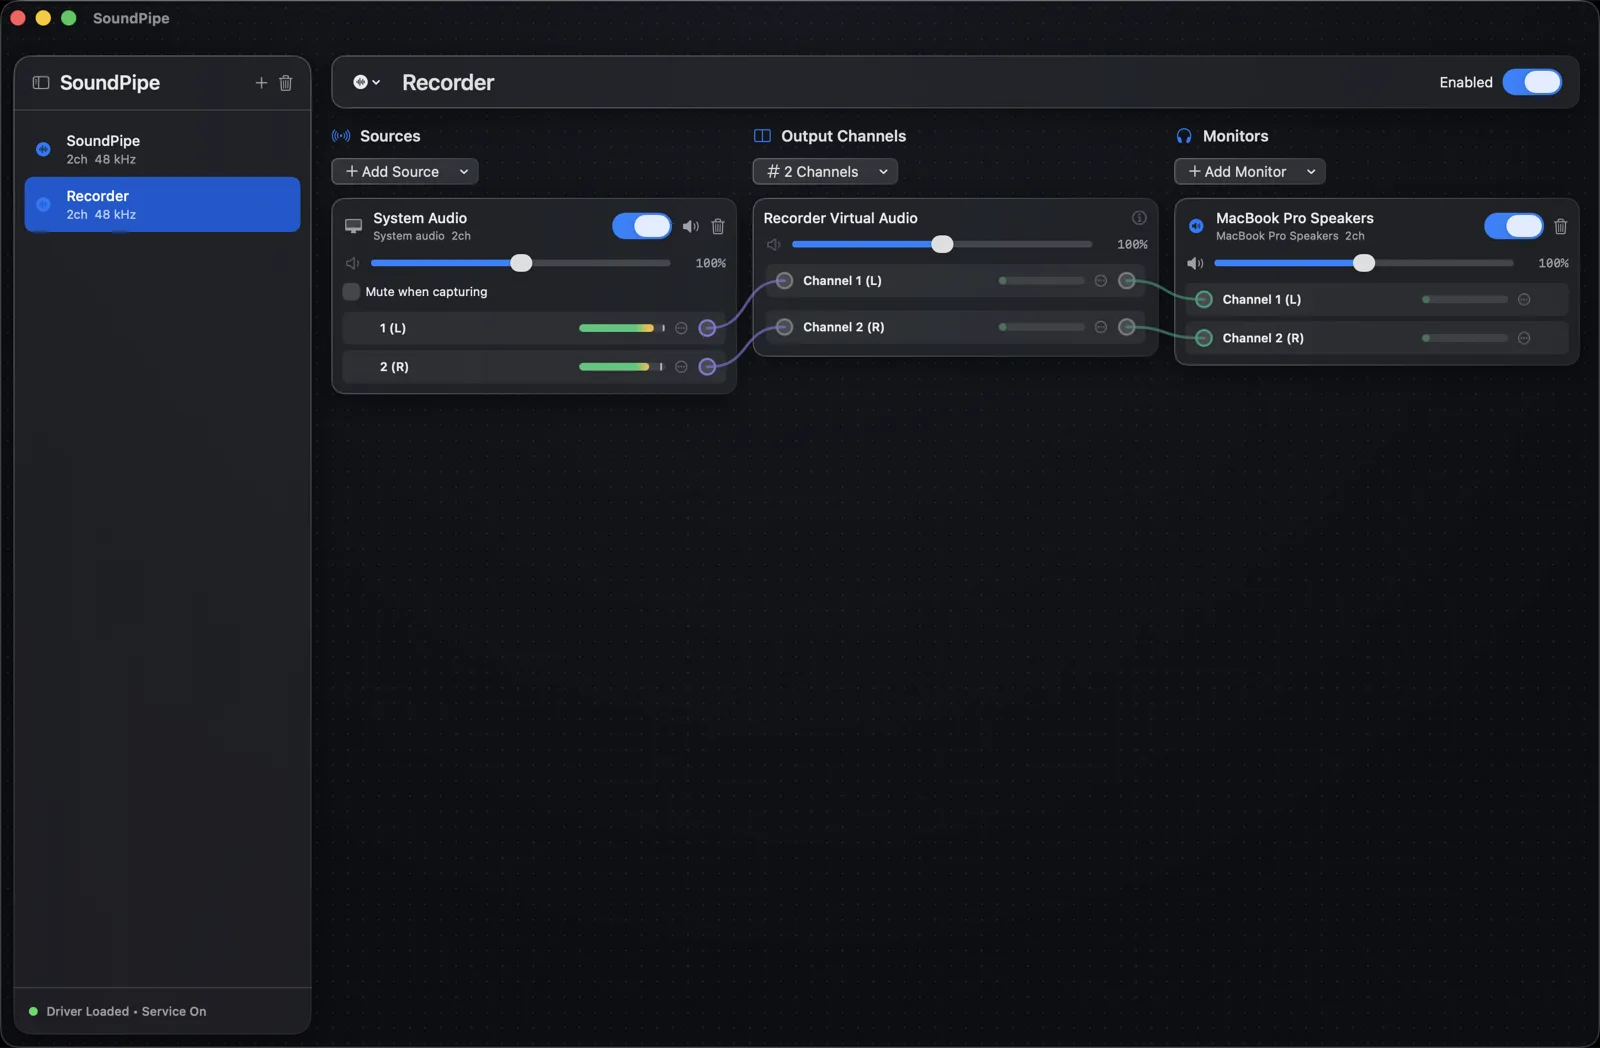The image size is (1600, 1048).
Task: Click Output Channel 2 (R) output connector
Action: point(1127,327)
